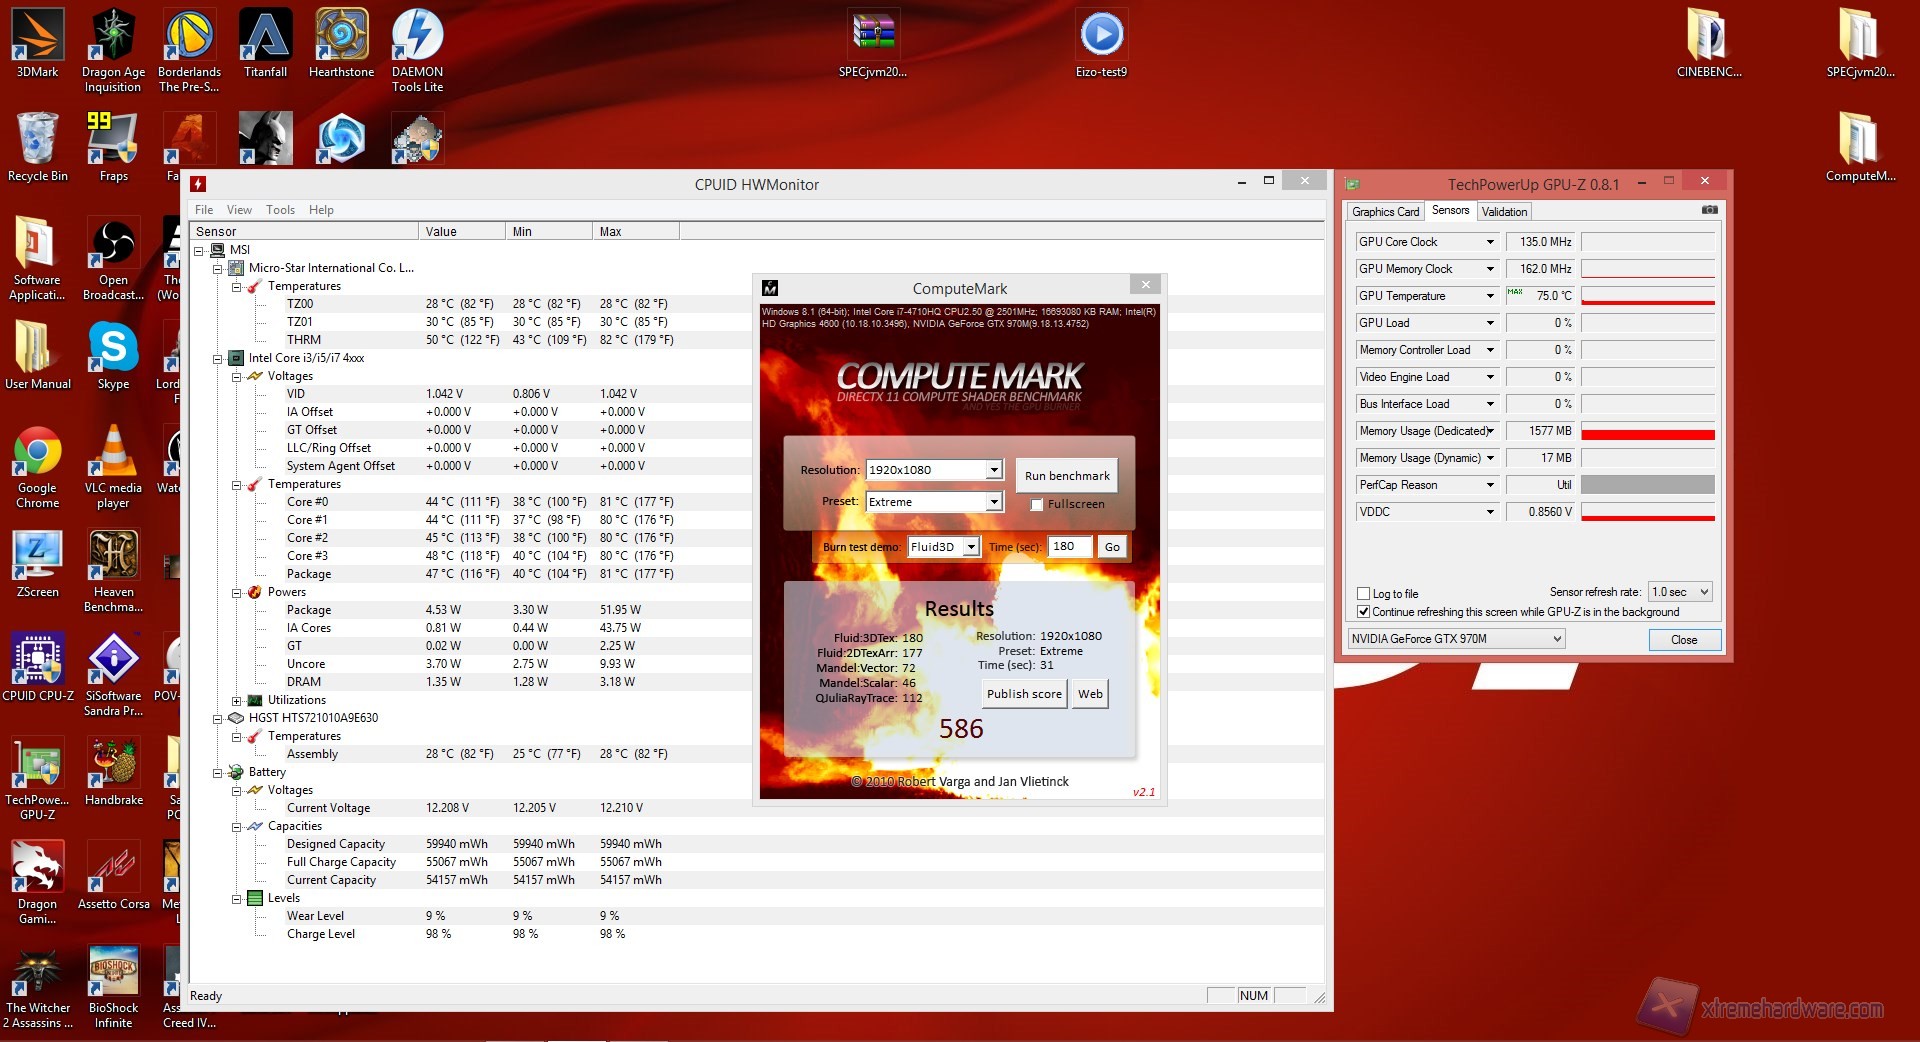Open the Resolution 1920x1080 dropdown
Screen dimensions: 1920x1042
click(993, 470)
